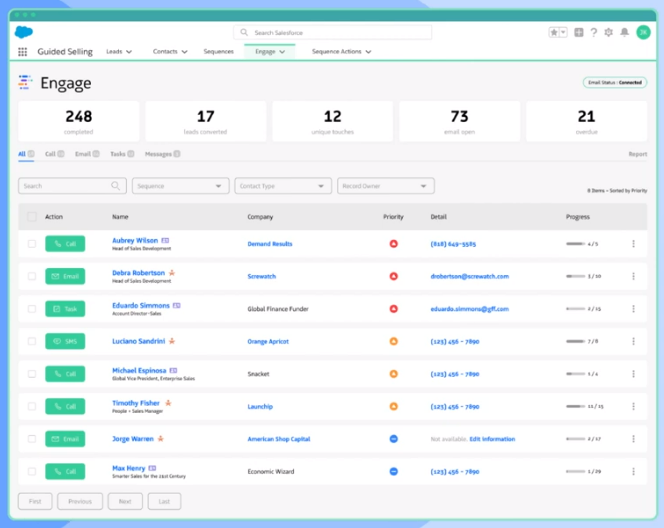Switch to the All tab
Viewport: 664px width, 528px height.
(x=26, y=154)
